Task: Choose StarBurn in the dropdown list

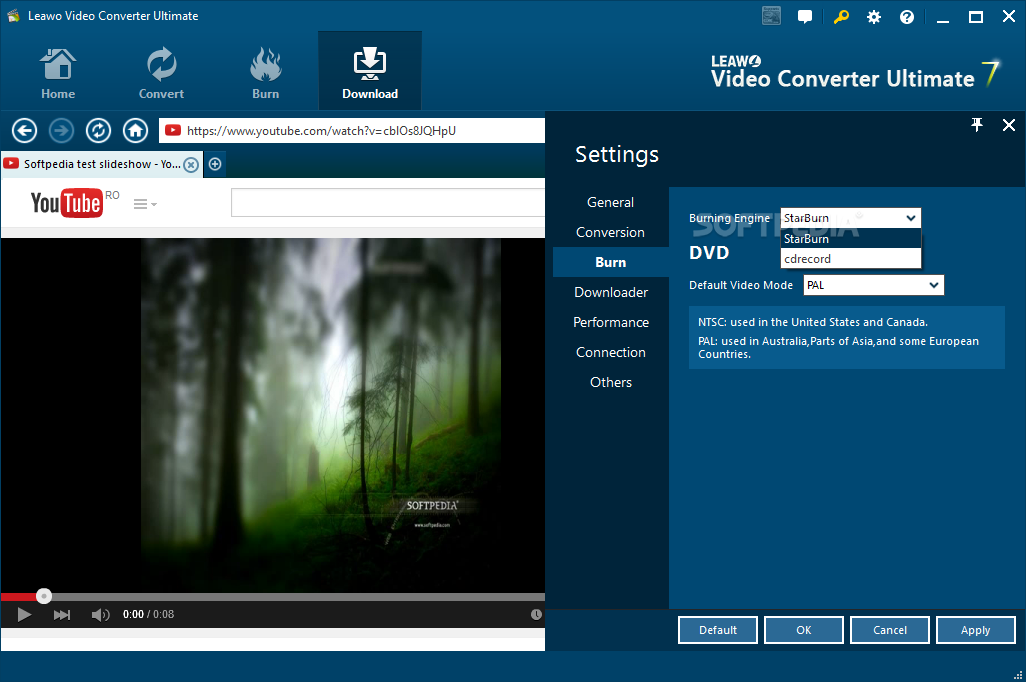Action: (851, 239)
